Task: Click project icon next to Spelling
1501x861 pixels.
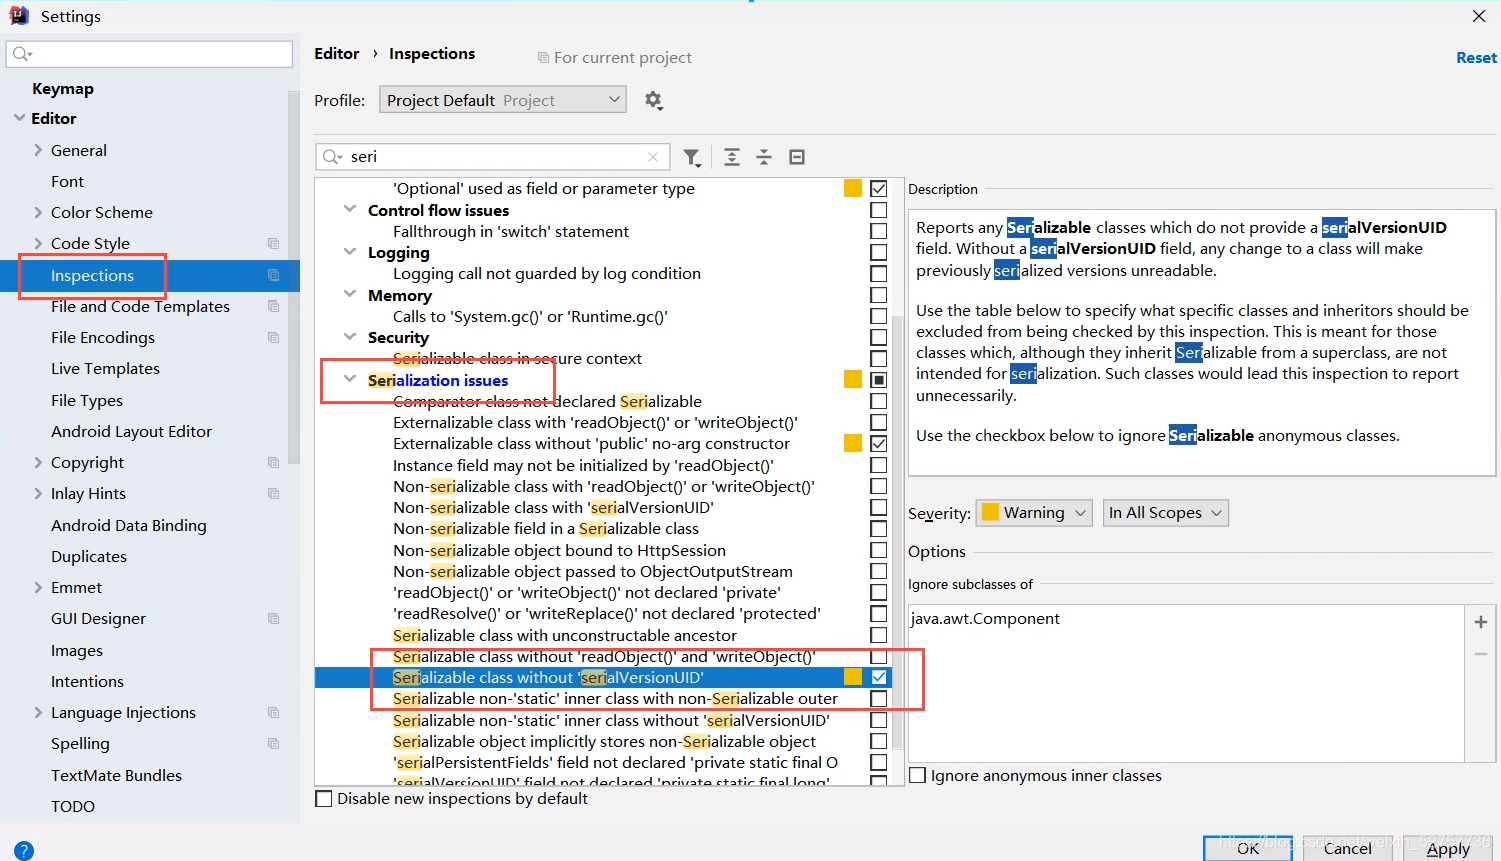Action: pyautogui.click(x=273, y=743)
